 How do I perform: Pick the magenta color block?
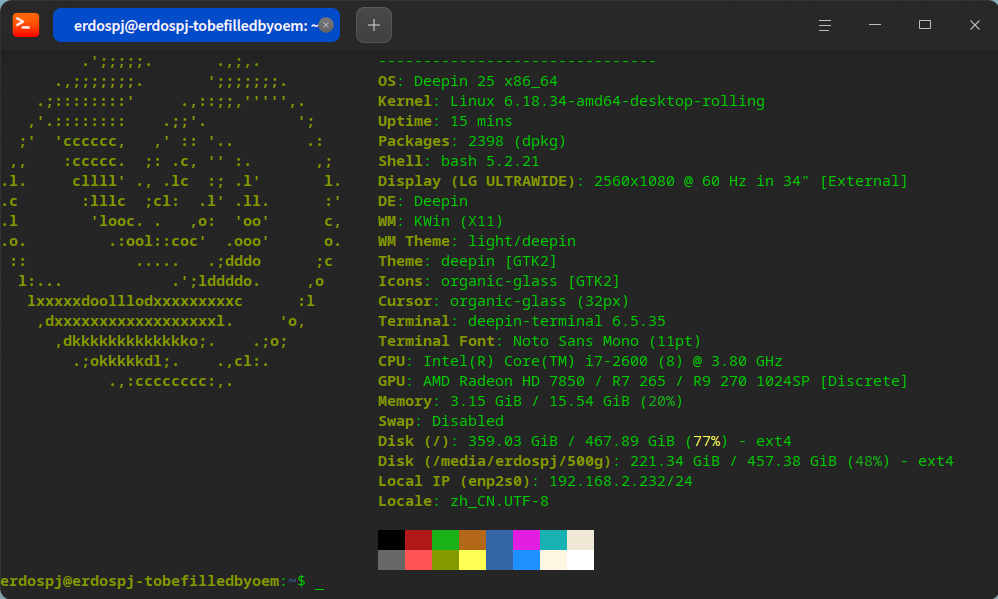click(x=526, y=540)
